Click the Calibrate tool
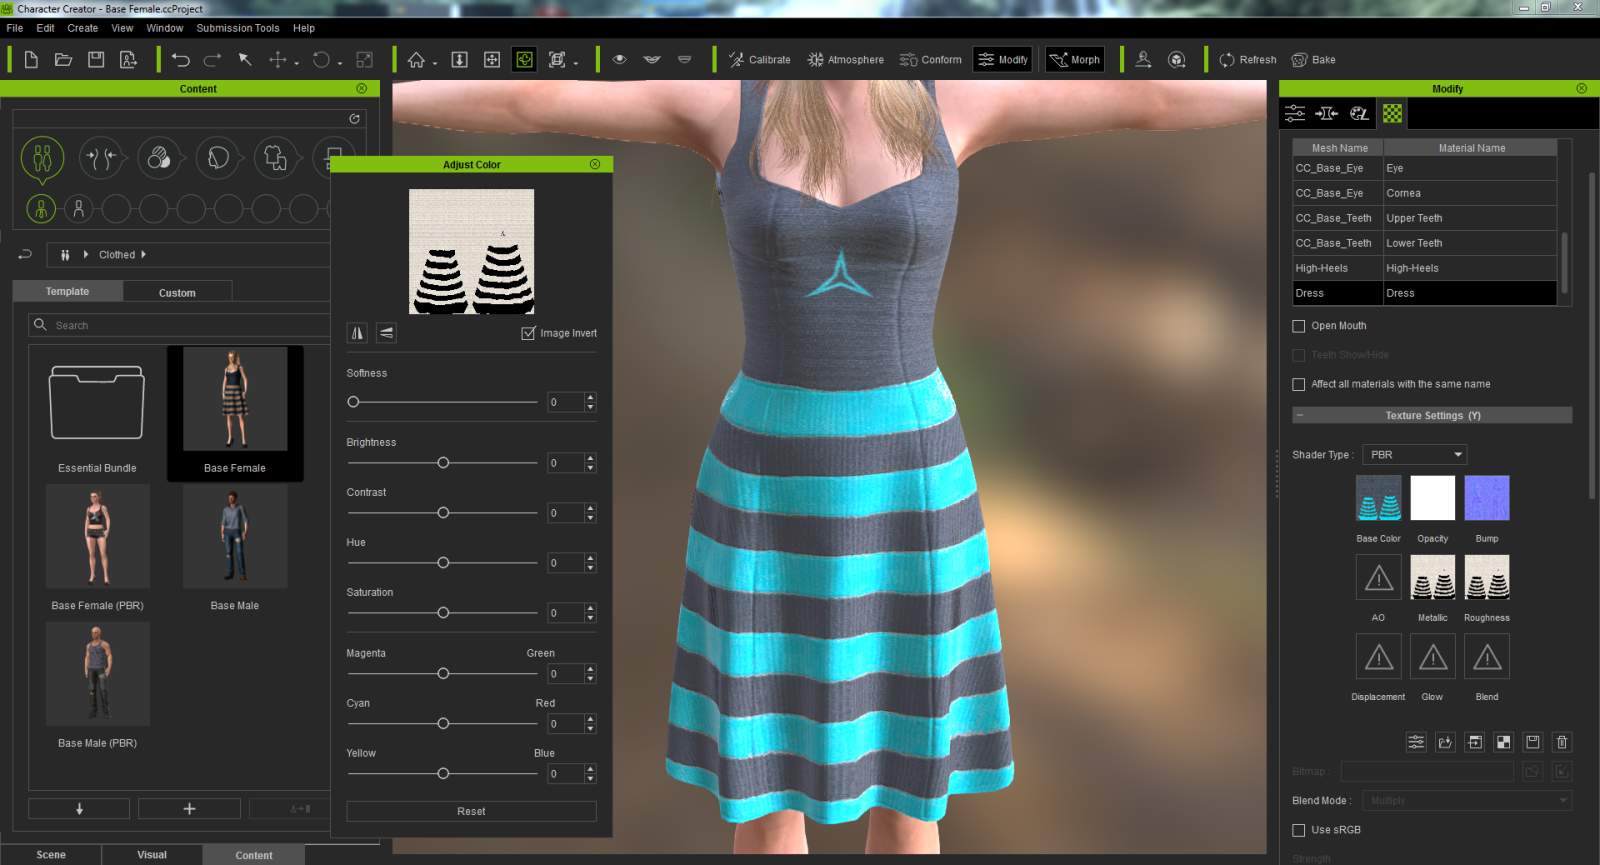The image size is (1600, 865). (759, 60)
